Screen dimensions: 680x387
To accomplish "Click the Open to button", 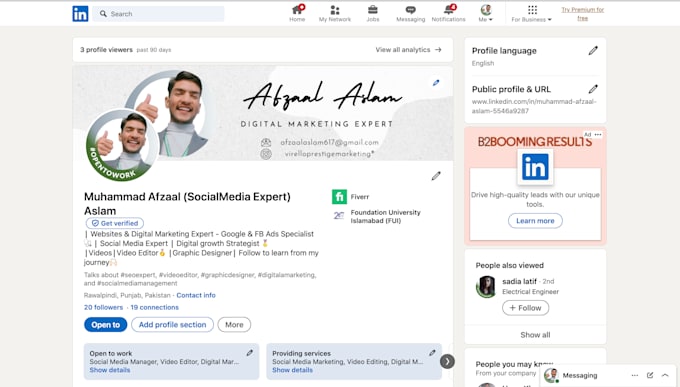I will coord(105,325).
